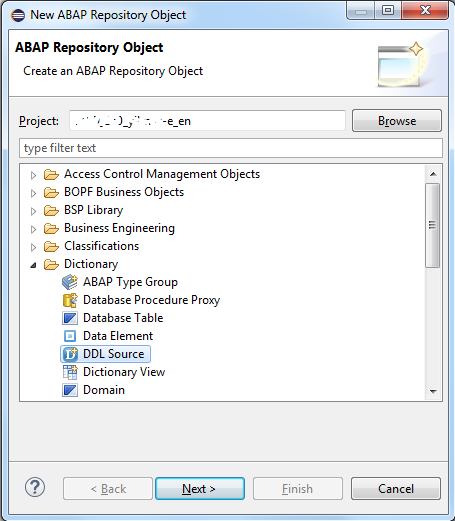Viewport: 455px width, 521px height.
Task: Select Domain entry
Action: [104, 390]
